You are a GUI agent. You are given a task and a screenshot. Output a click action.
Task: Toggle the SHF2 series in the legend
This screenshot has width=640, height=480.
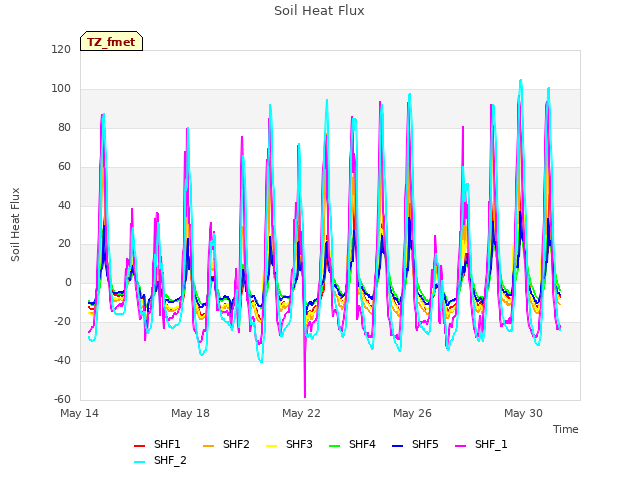tap(227, 444)
